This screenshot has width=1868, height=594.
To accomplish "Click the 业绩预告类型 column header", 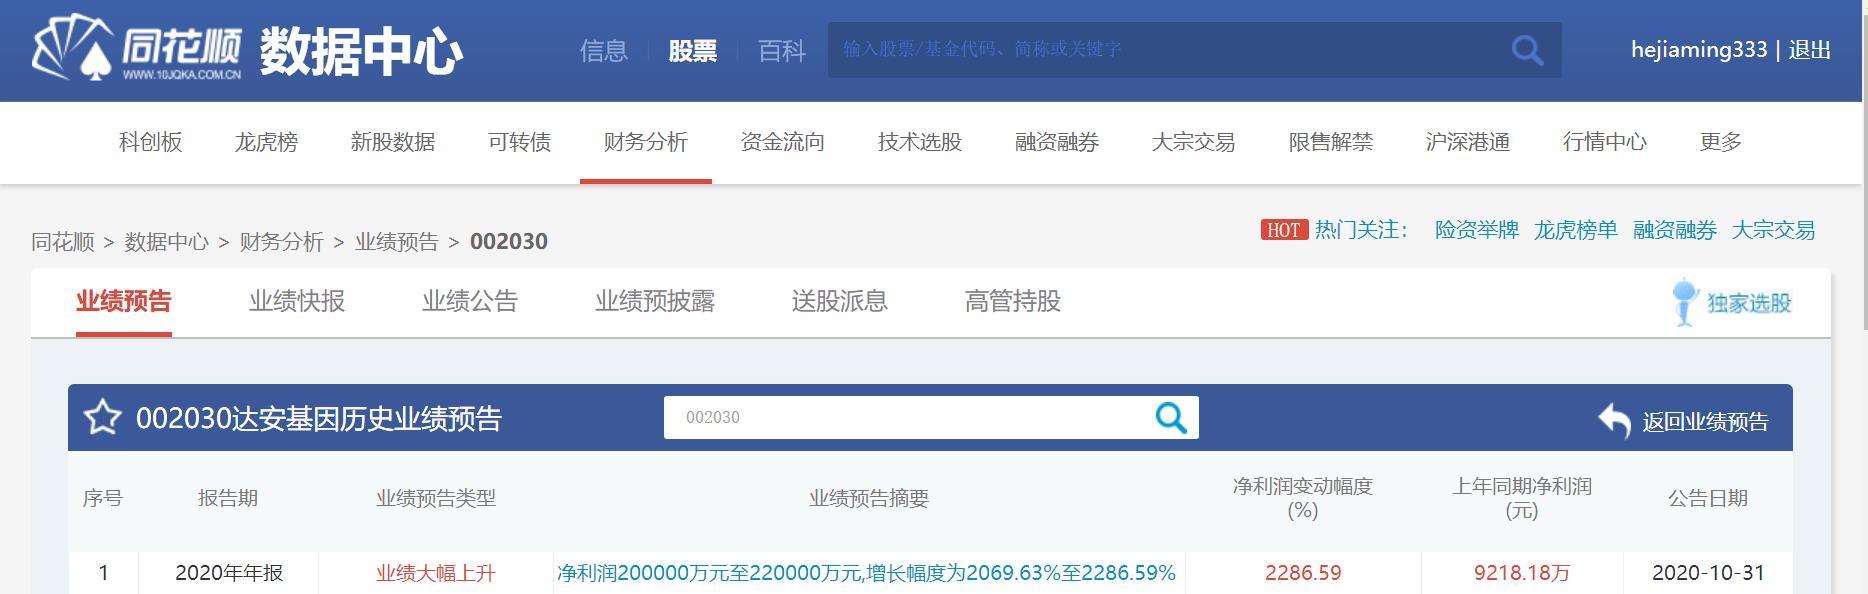I will click(x=436, y=498).
